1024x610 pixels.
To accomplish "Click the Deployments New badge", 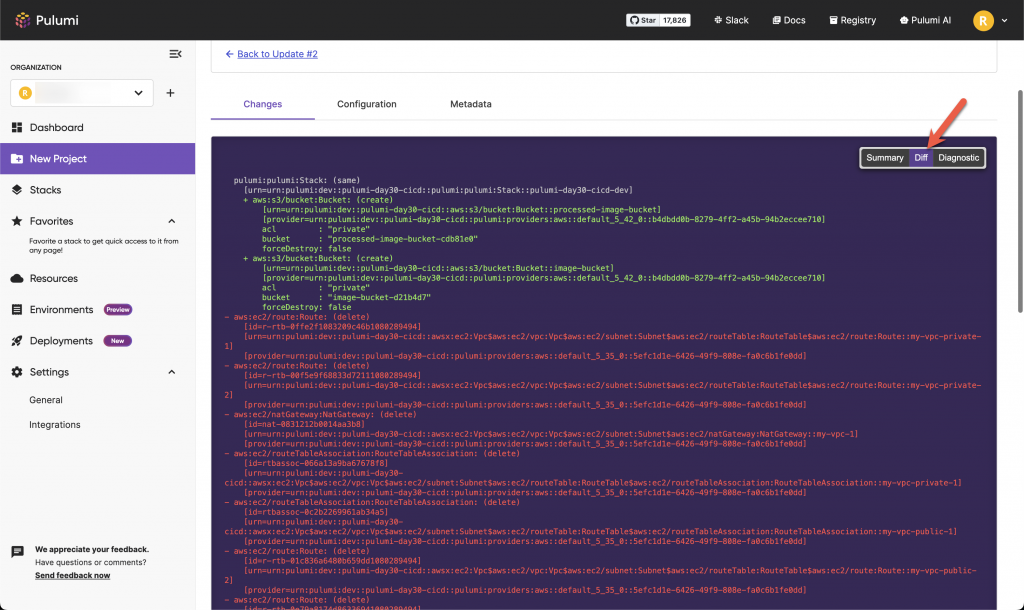I will pos(118,341).
